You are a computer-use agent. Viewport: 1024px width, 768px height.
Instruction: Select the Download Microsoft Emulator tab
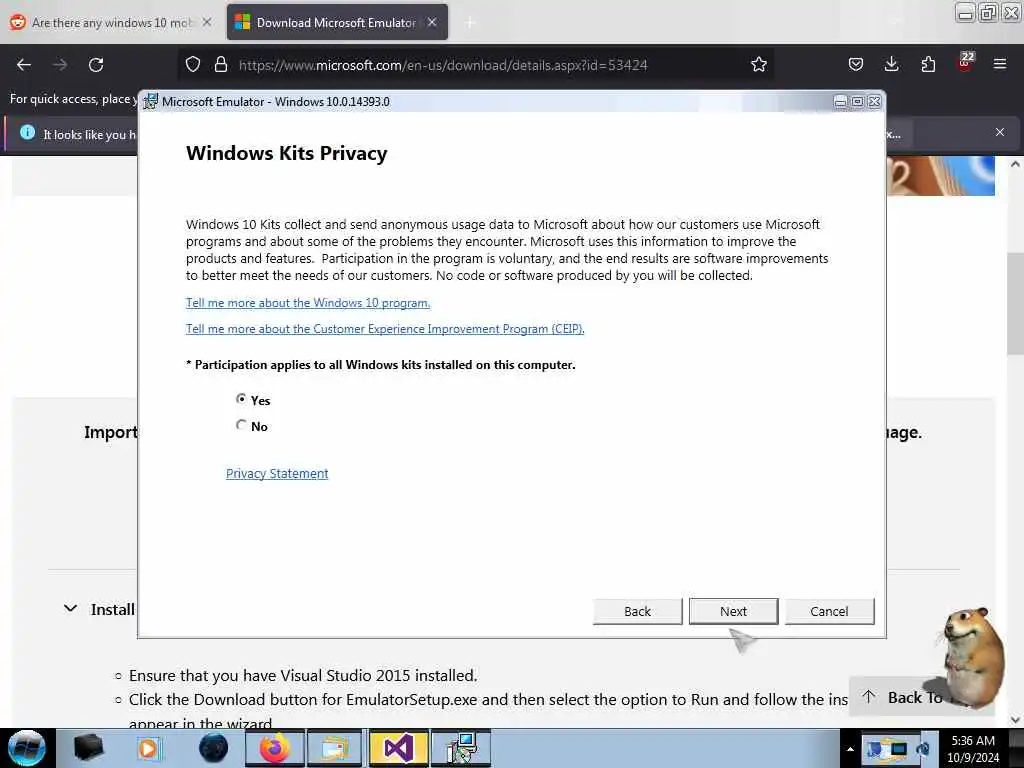click(336, 22)
